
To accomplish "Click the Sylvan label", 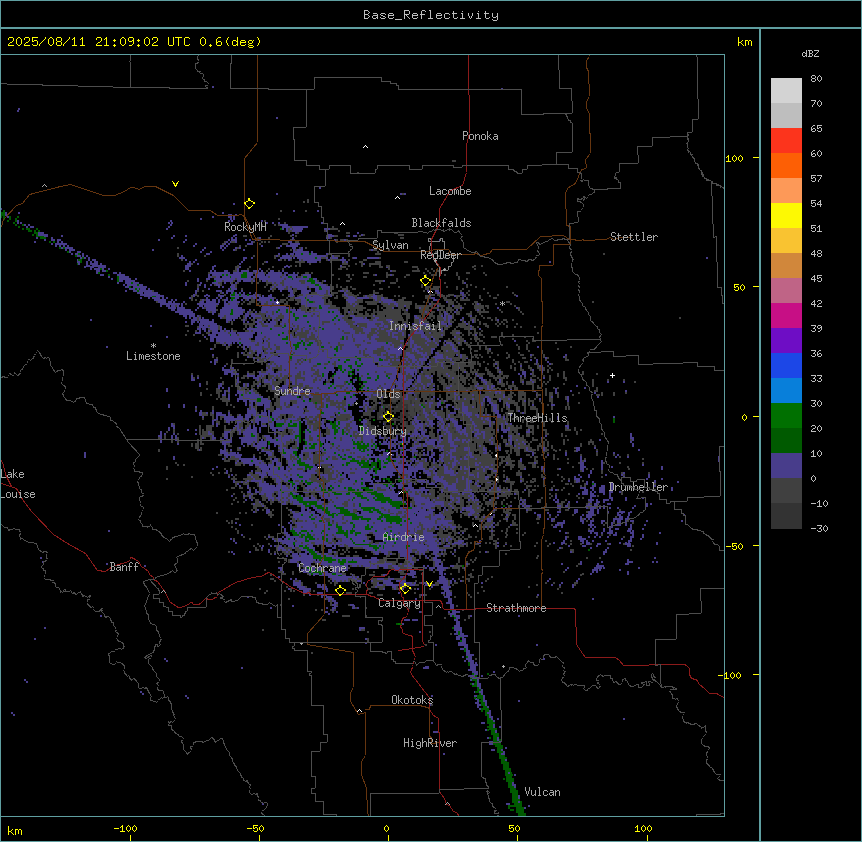I will point(390,245).
